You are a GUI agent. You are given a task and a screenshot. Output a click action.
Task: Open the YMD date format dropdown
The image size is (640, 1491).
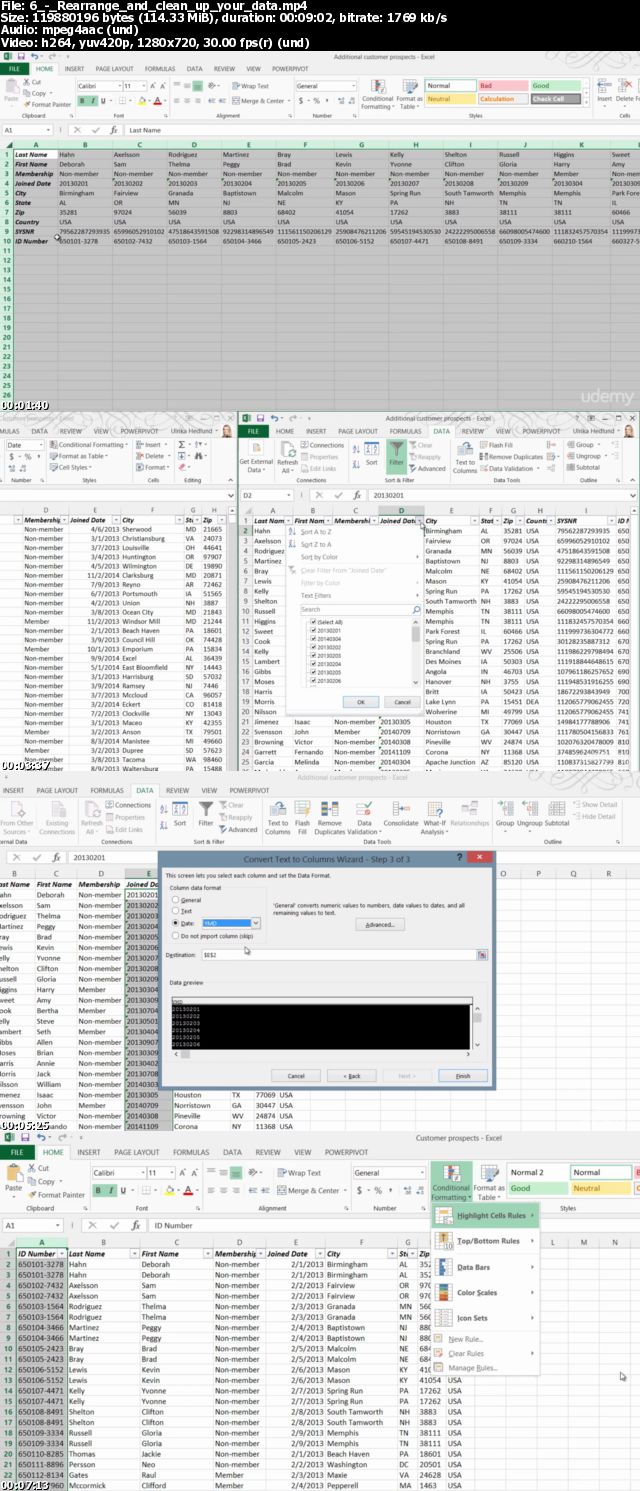point(258,923)
